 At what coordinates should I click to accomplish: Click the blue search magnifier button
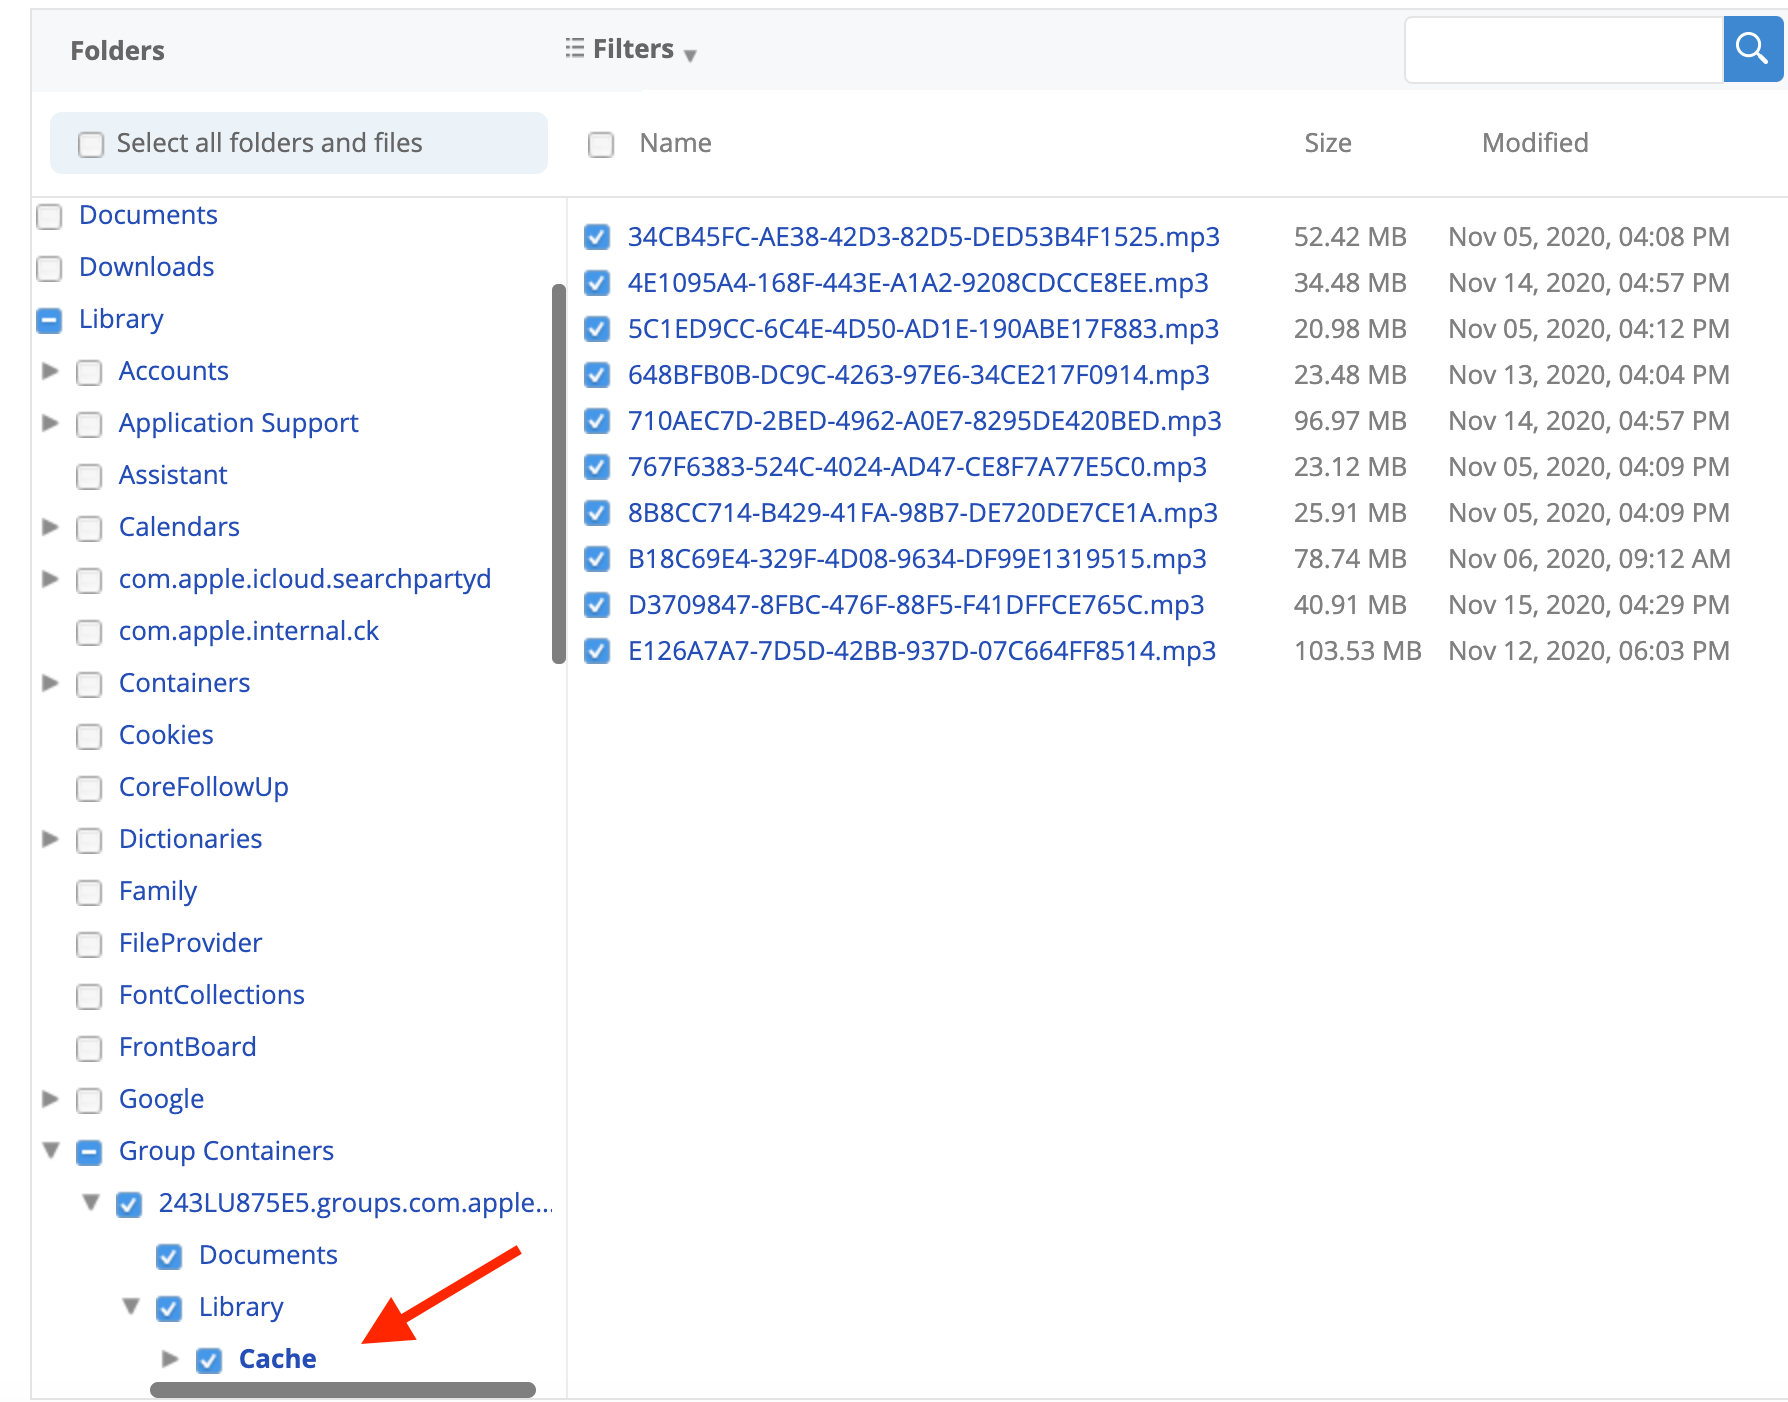[x=1752, y=48]
